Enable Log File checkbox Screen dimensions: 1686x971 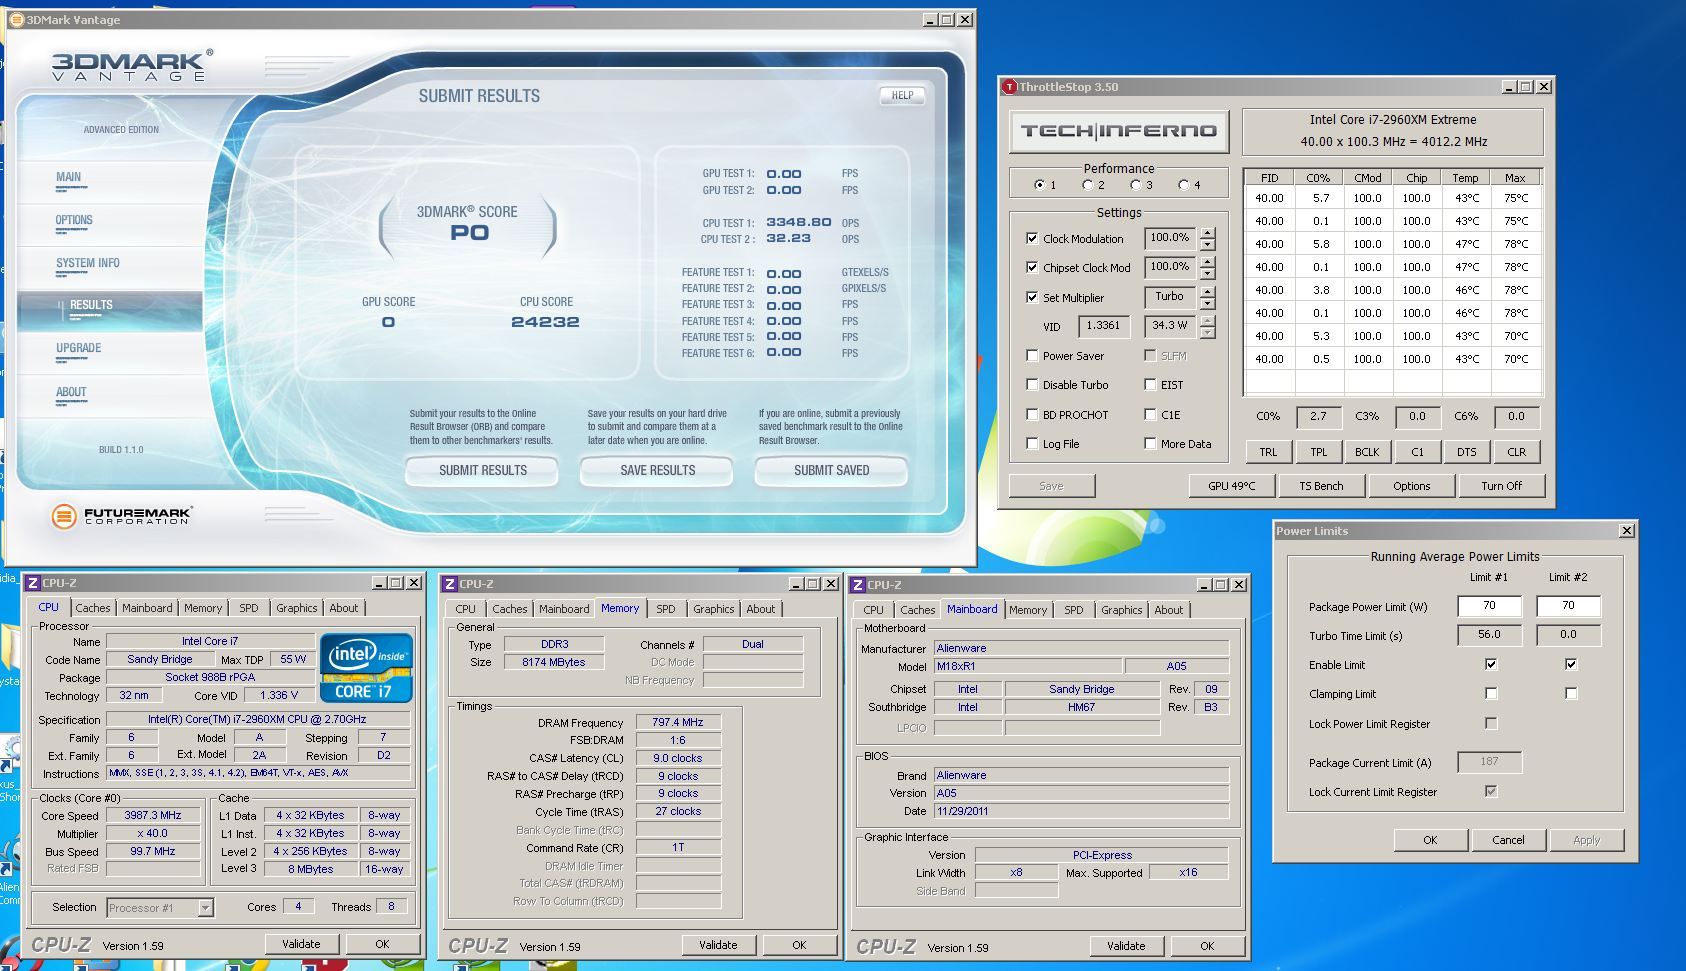1032,444
